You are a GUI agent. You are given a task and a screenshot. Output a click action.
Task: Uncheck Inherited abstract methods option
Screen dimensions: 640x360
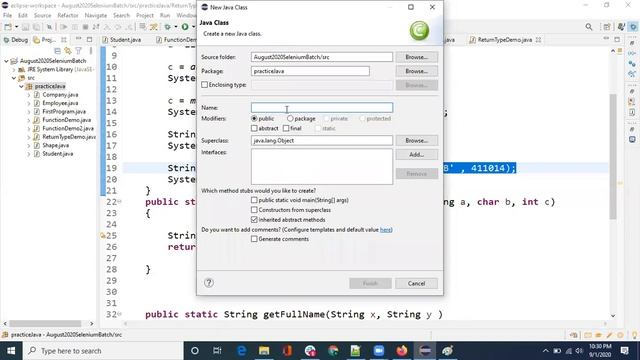254,220
